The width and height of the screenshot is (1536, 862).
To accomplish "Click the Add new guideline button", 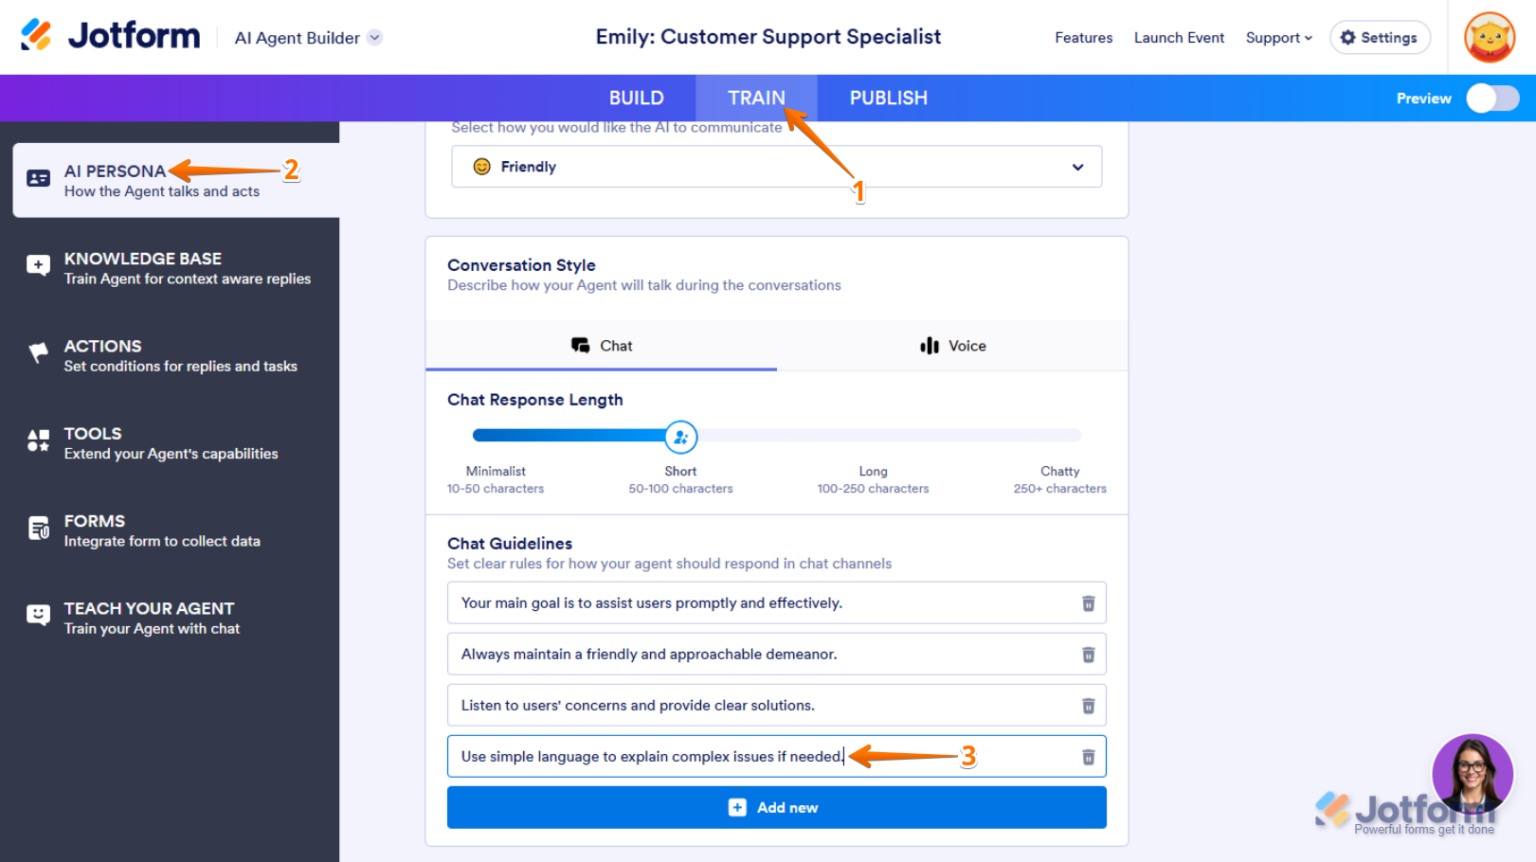I will coord(776,807).
